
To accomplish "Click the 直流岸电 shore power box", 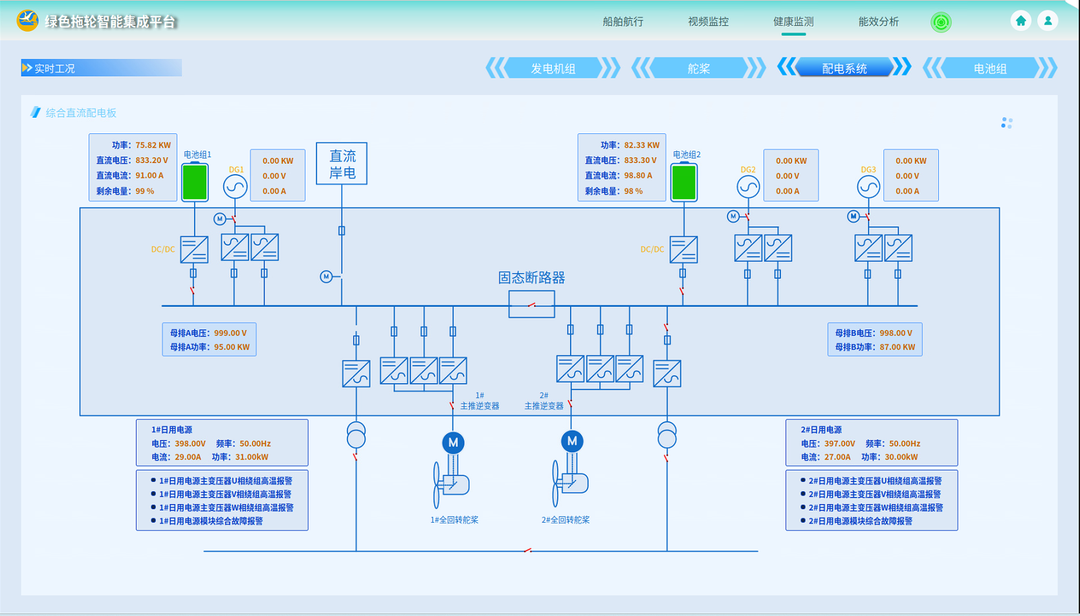I will click(342, 163).
